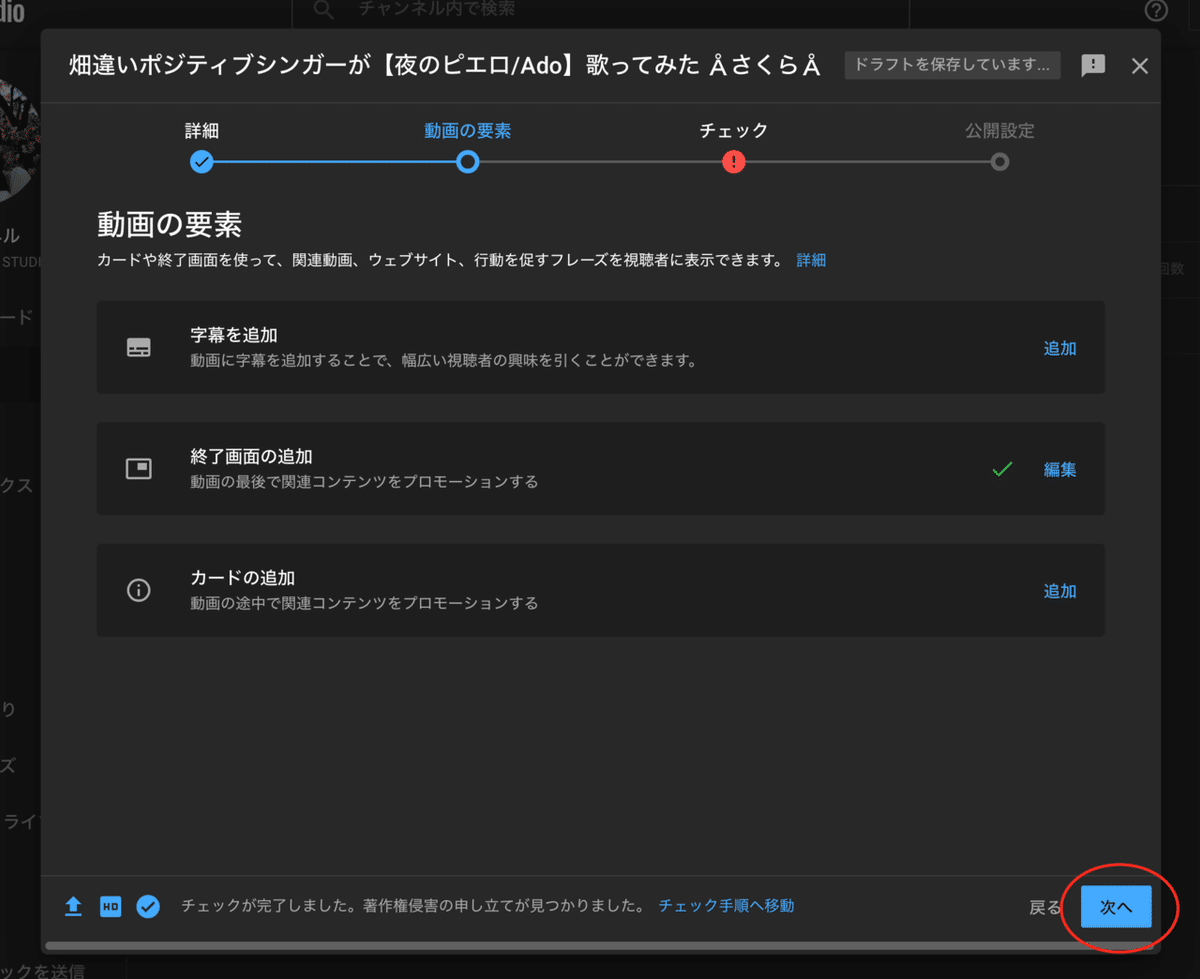Click the blue upload status icon at bottom left
1200x979 pixels.
pos(73,906)
